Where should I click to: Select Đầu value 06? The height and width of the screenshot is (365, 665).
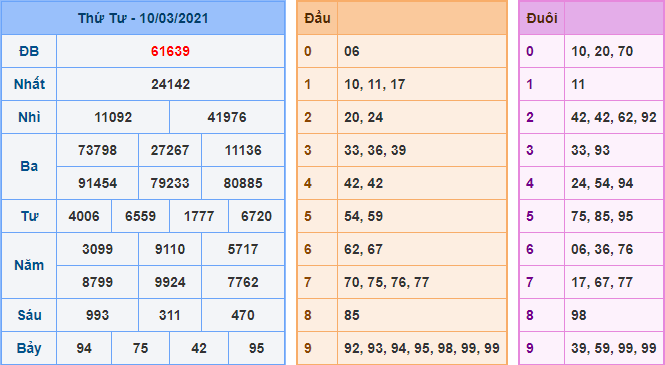(x=352, y=51)
